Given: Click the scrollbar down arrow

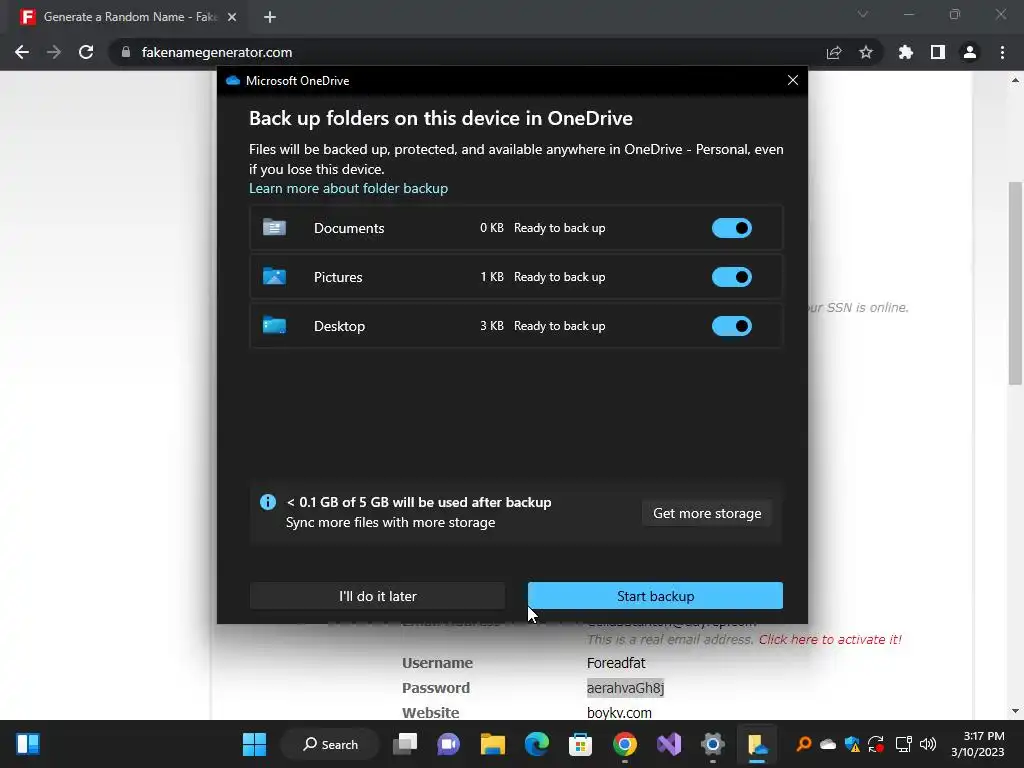Looking at the screenshot, I should (x=1016, y=711).
